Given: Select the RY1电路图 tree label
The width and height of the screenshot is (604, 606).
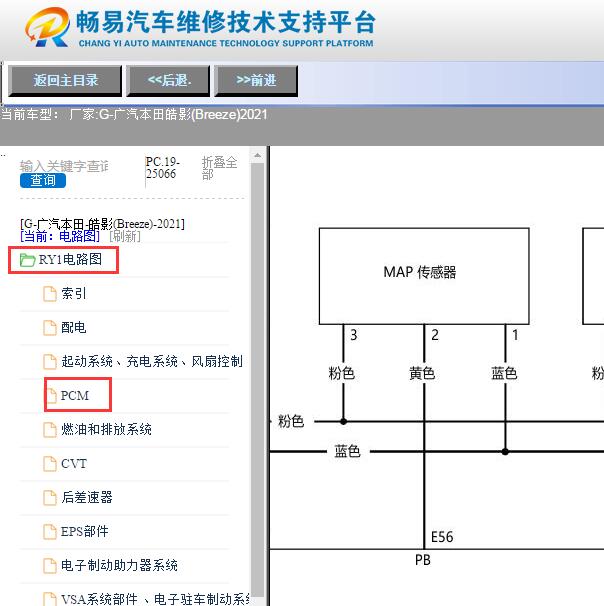Looking at the screenshot, I should tap(70, 259).
